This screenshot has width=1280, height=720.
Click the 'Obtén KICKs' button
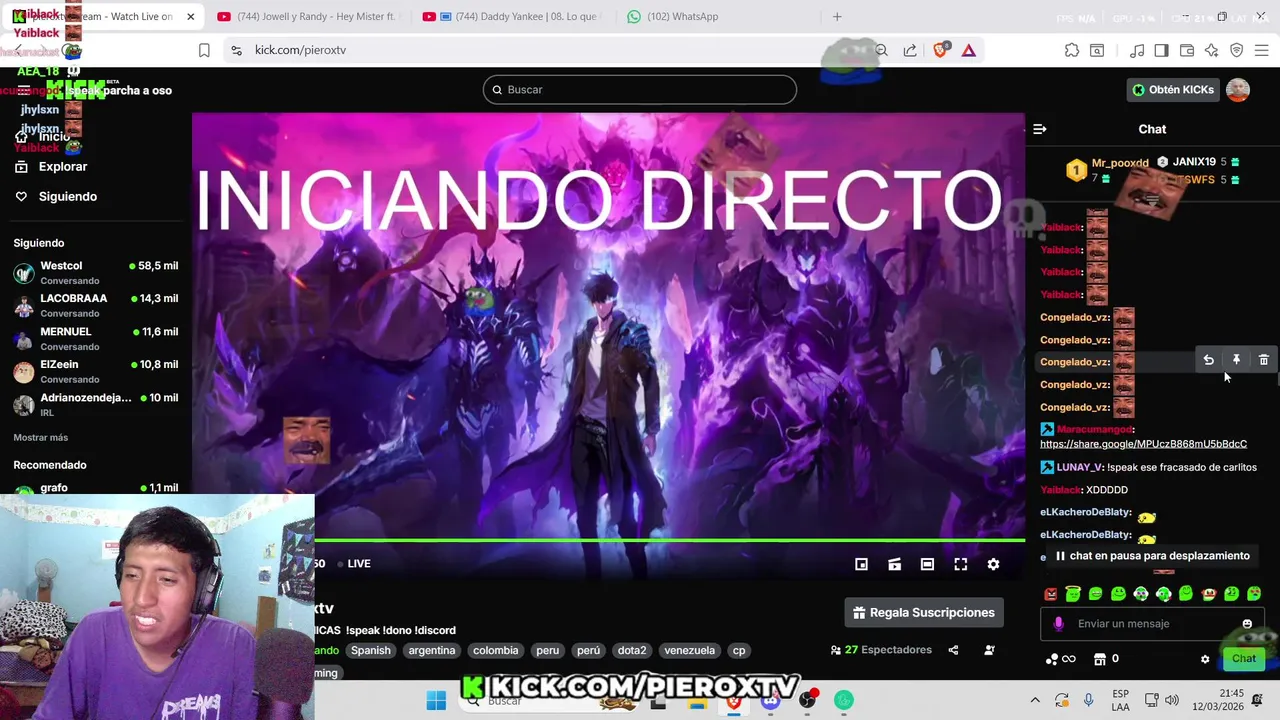pyautogui.click(x=1173, y=90)
